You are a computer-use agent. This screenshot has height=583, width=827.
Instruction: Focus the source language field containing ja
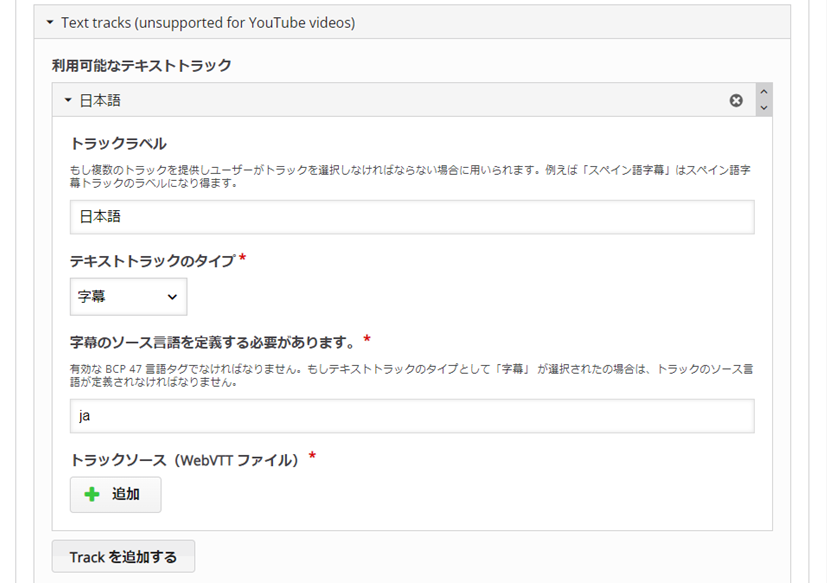[x=412, y=416]
